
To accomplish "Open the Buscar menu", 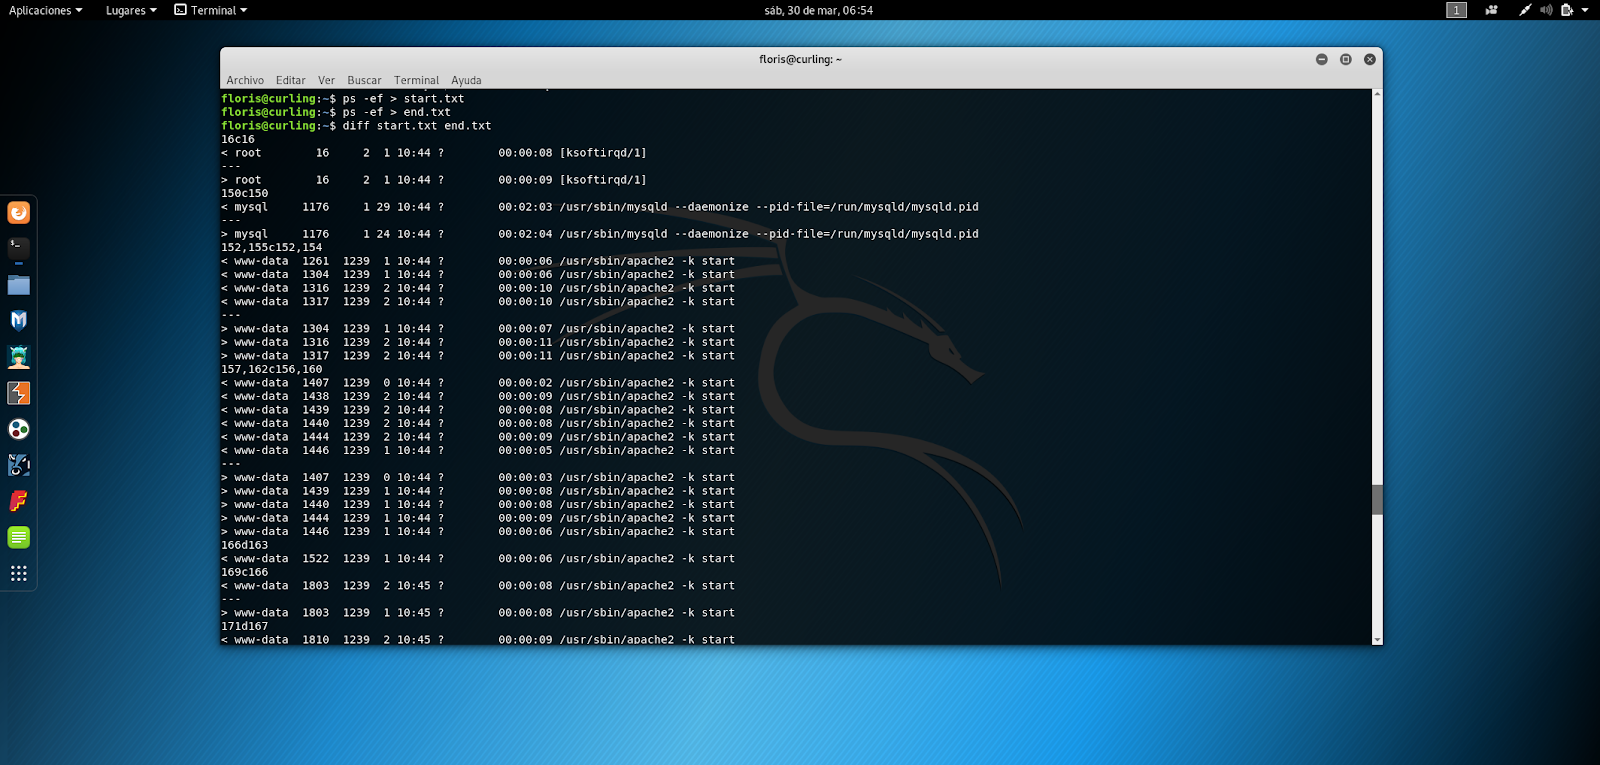I will coord(364,80).
